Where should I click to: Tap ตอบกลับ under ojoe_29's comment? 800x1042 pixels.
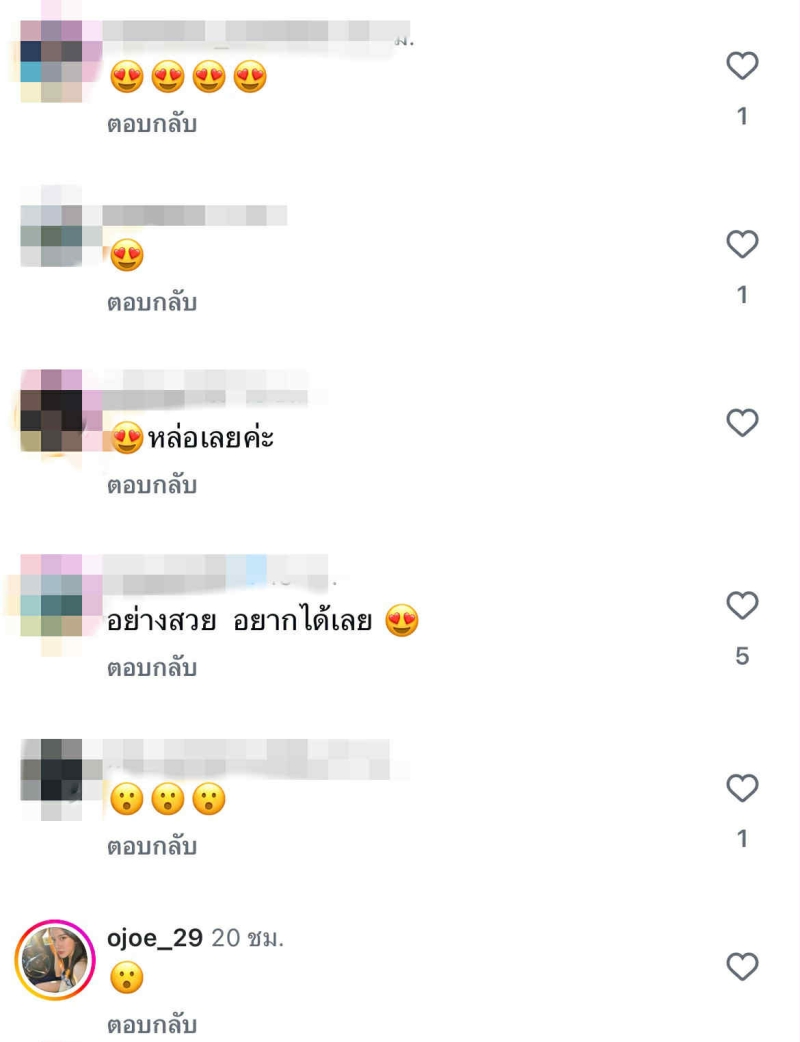(152, 1025)
